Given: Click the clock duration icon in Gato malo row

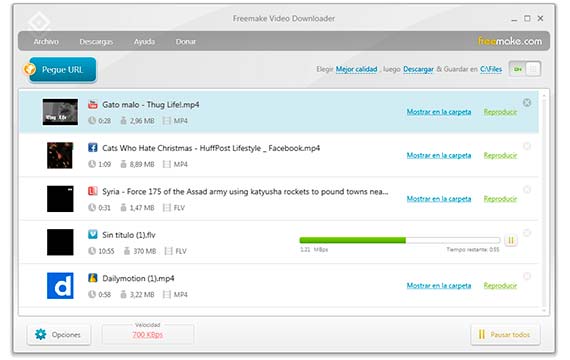Looking at the screenshot, I should tap(92, 120).
